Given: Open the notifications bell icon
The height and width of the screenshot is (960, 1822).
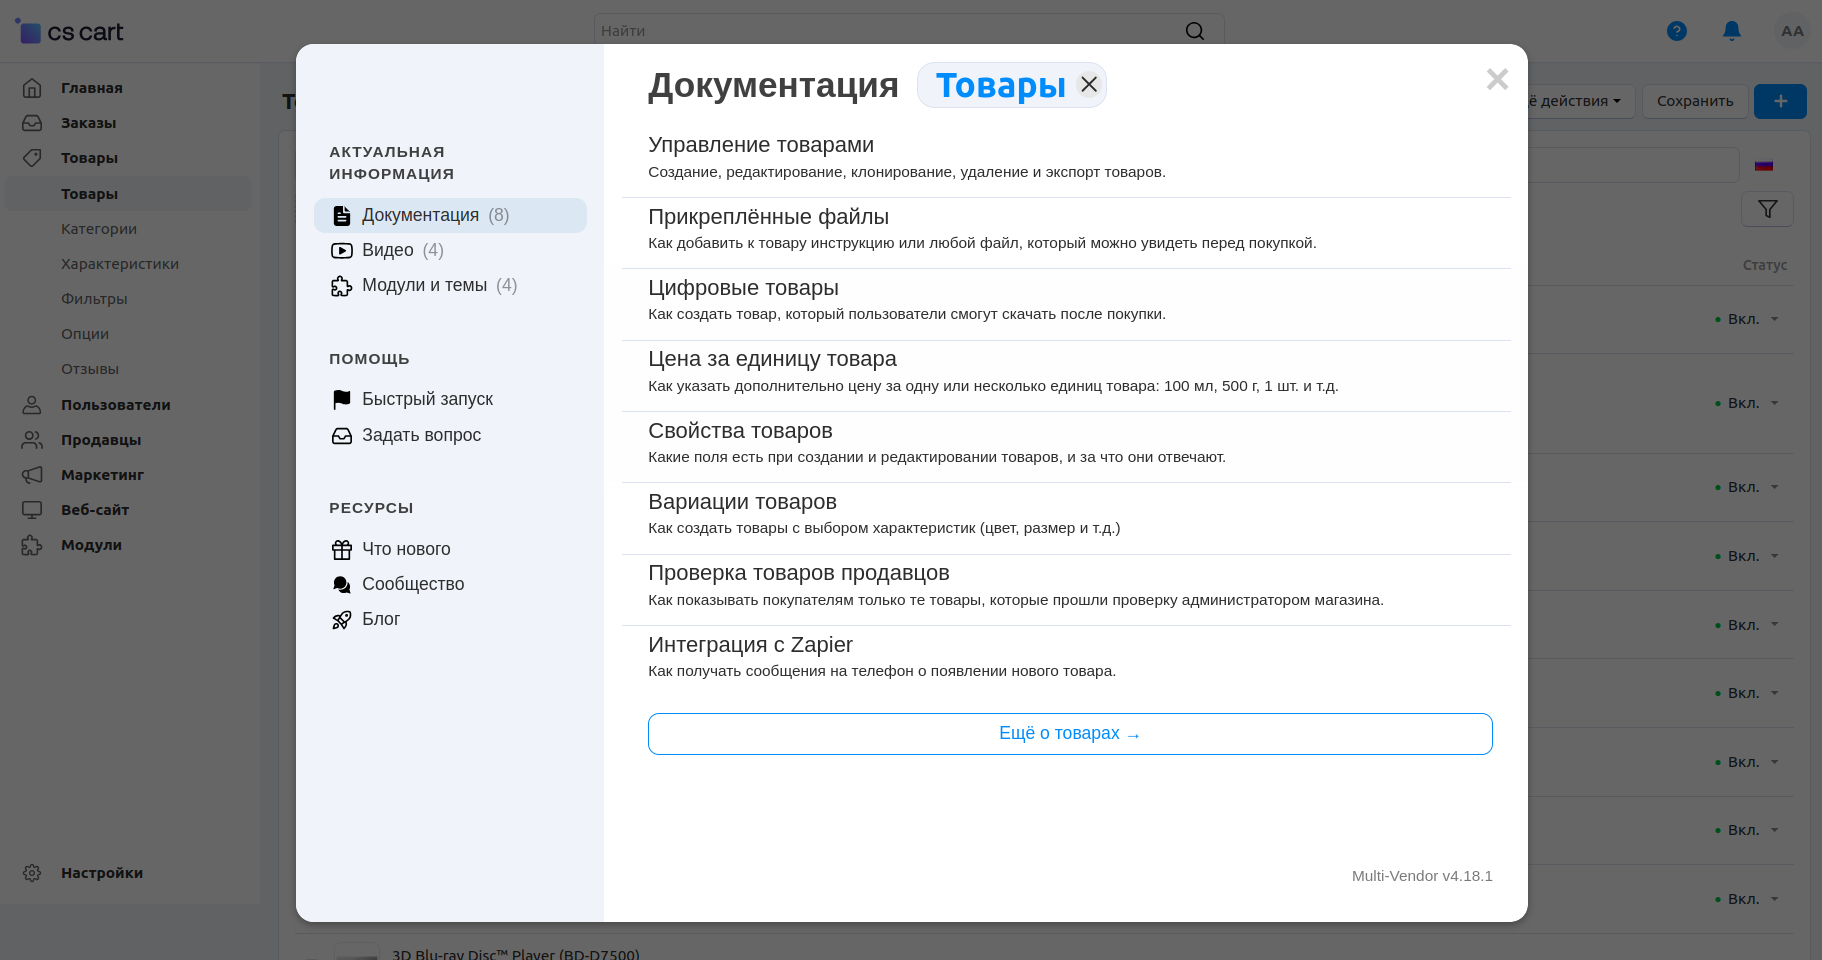Looking at the screenshot, I should [x=1732, y=31].
